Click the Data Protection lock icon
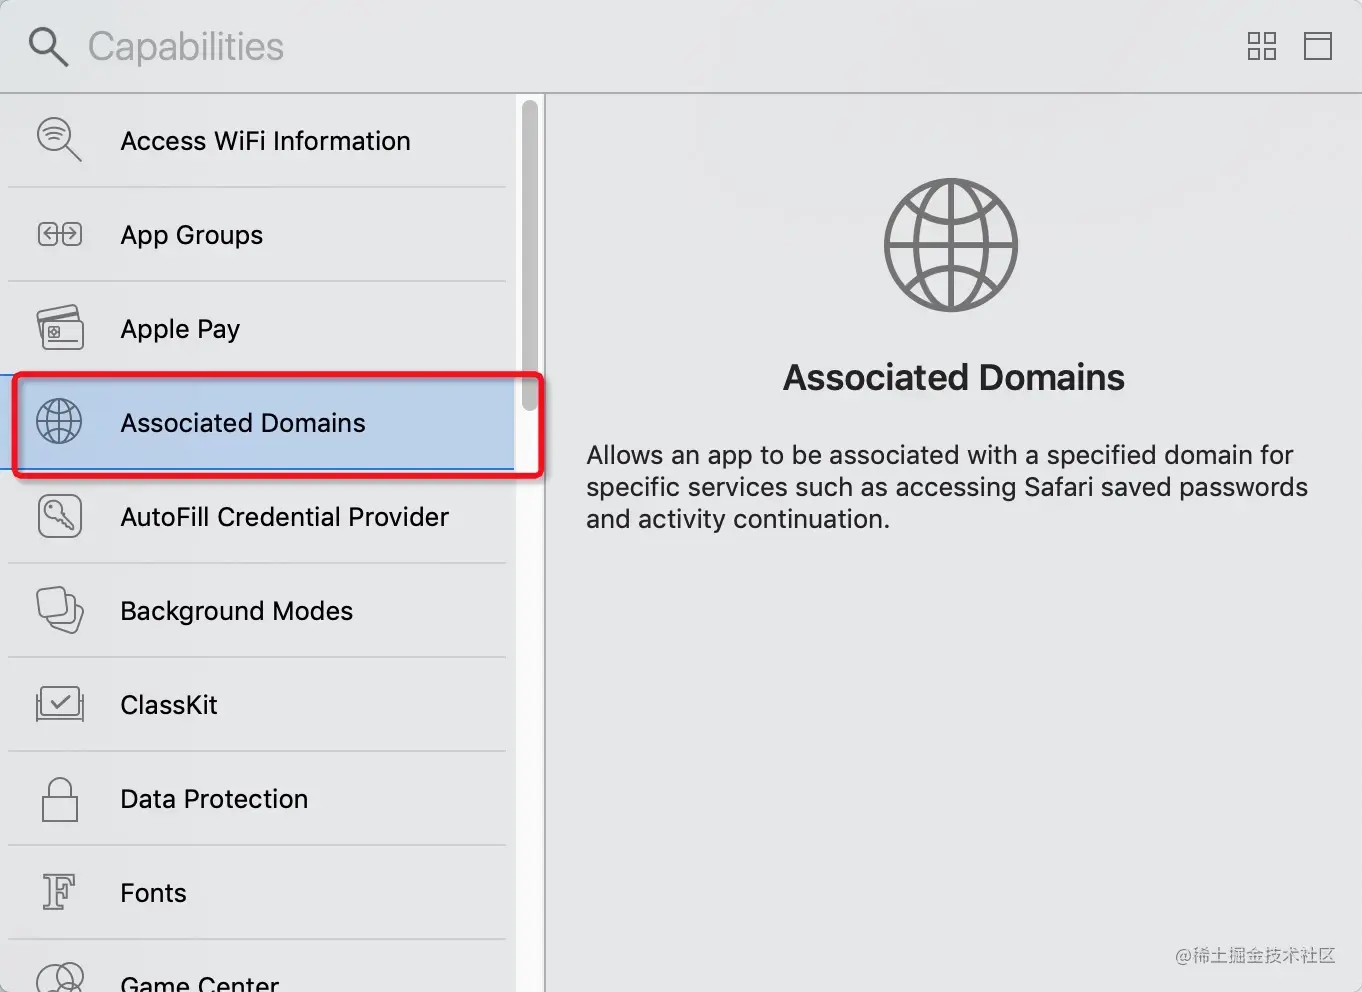This screenshot has width=1362, height=992. click(60, 799)
